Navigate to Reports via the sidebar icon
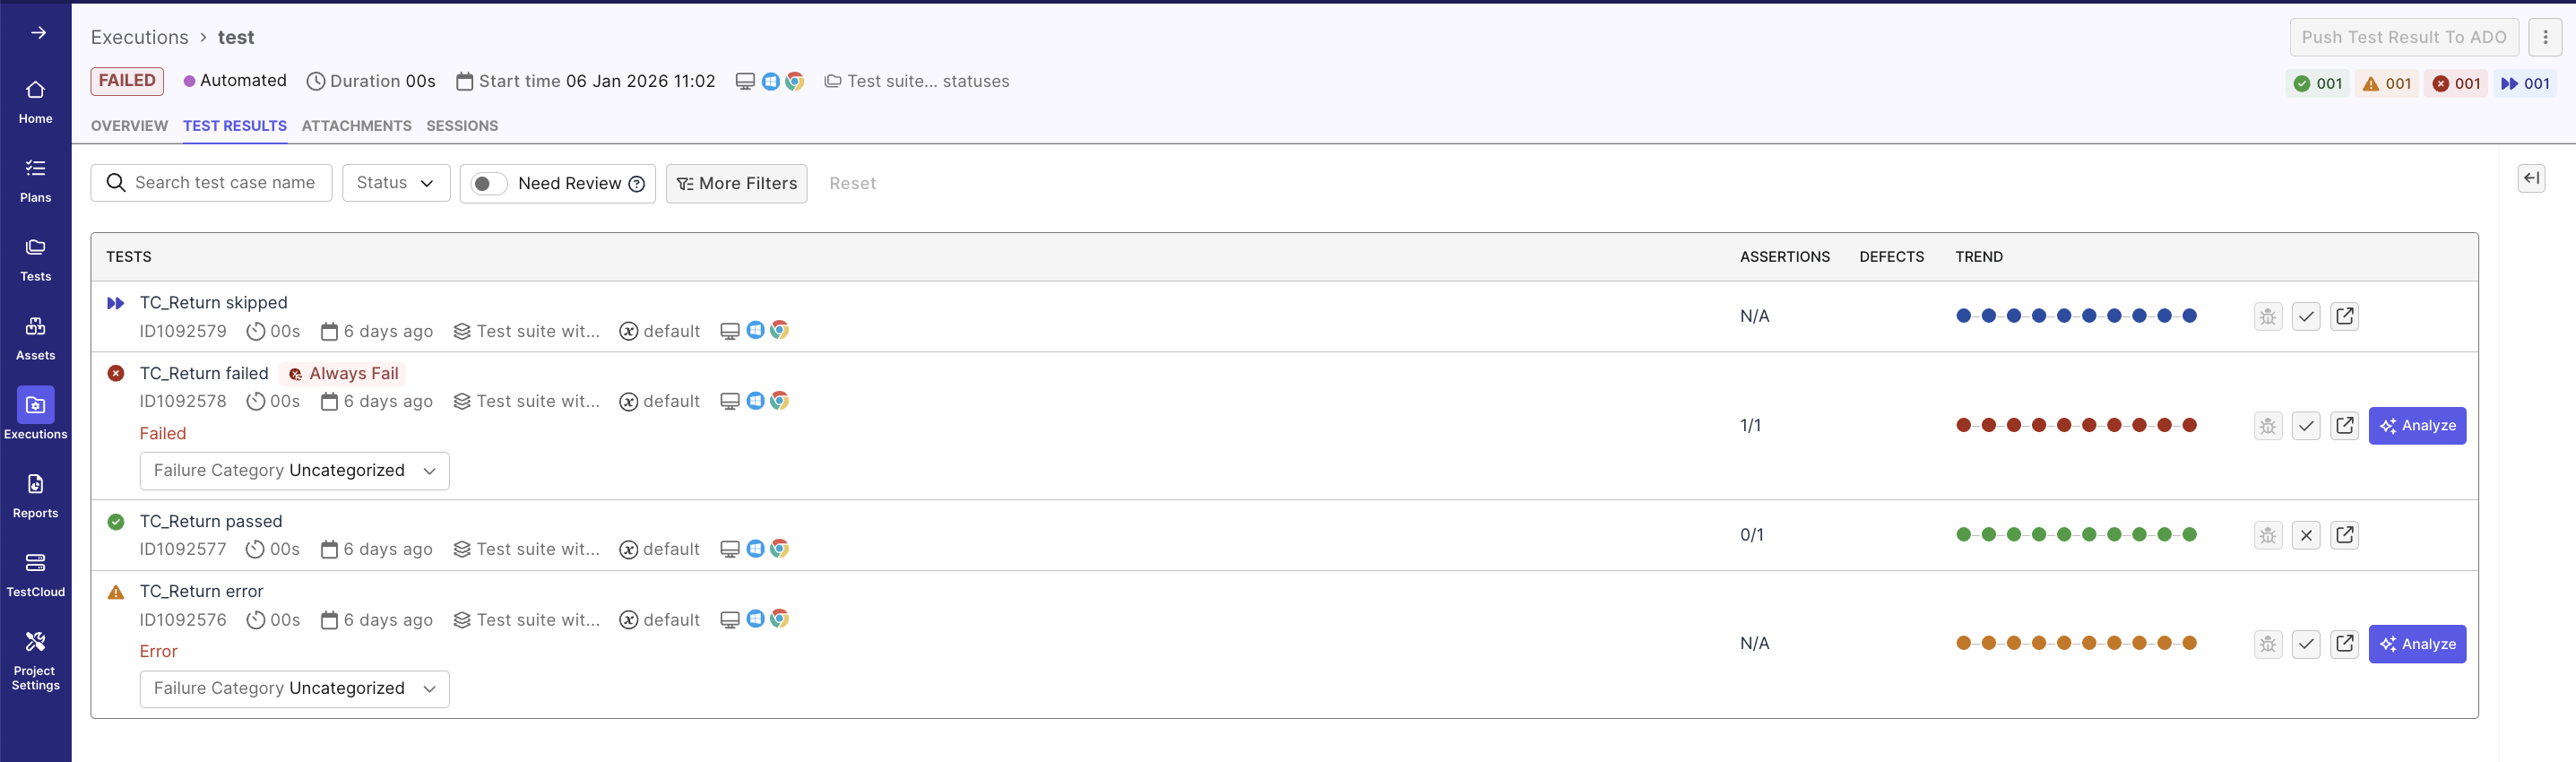Viewport: 2576px width, 762px height. (x=35, y=496)
